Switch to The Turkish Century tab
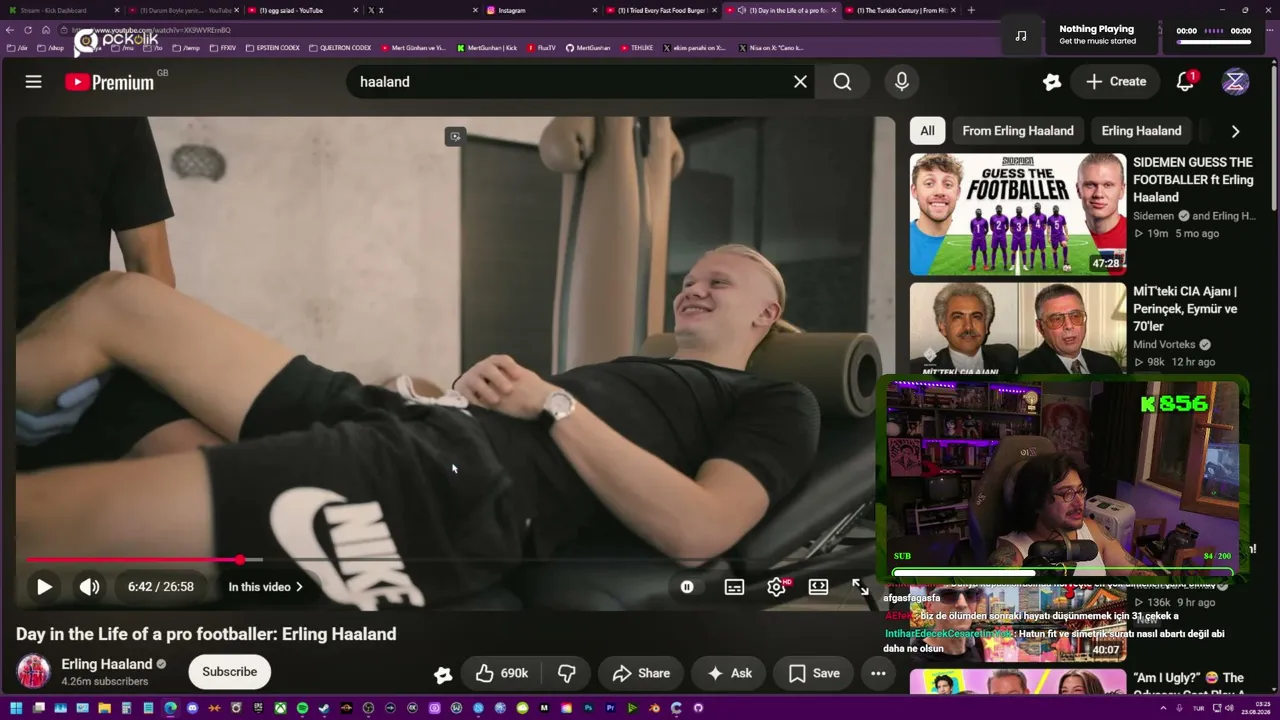The height and width of the screenshot is (720, 1280). (x=901, y=10)
